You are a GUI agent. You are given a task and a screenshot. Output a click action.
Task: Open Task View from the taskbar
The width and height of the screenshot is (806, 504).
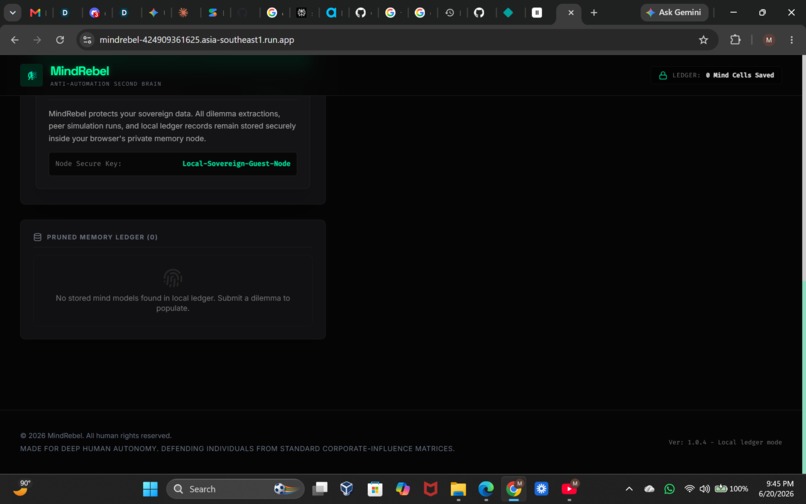click(x=319, y=489)
